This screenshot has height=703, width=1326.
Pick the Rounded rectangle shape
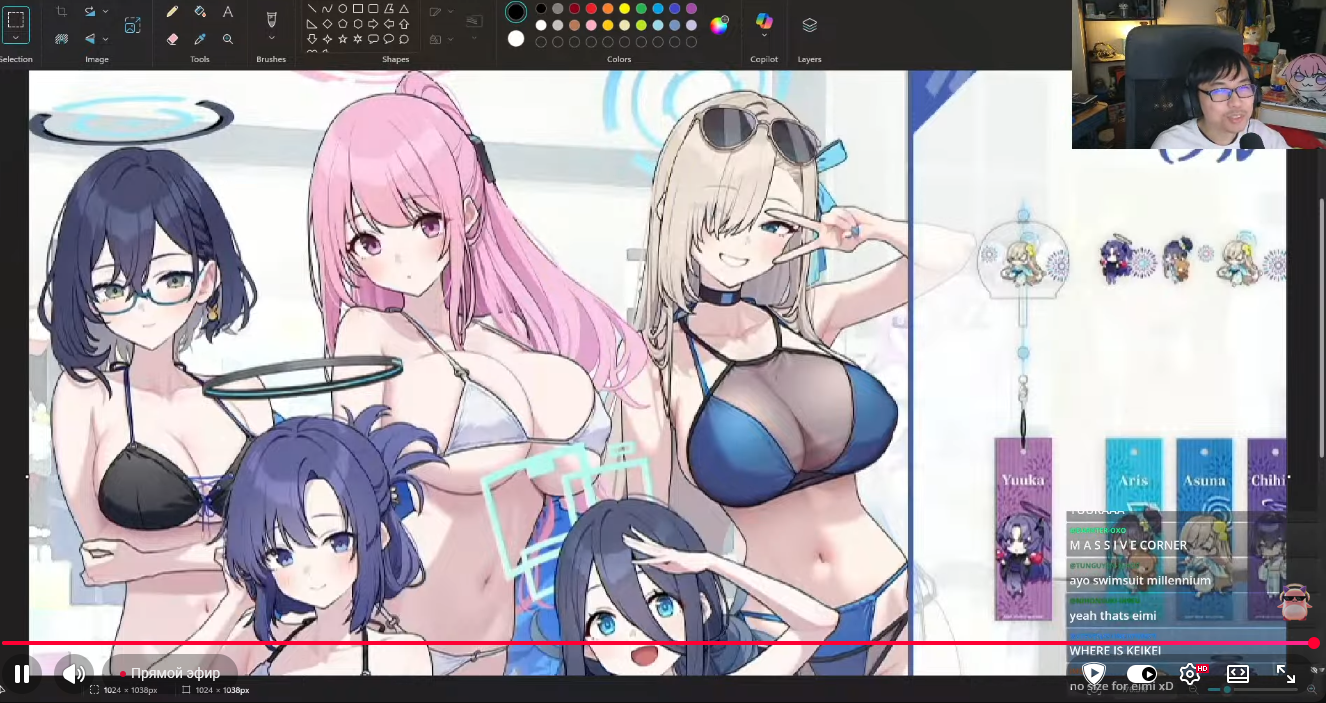[373, 9]
